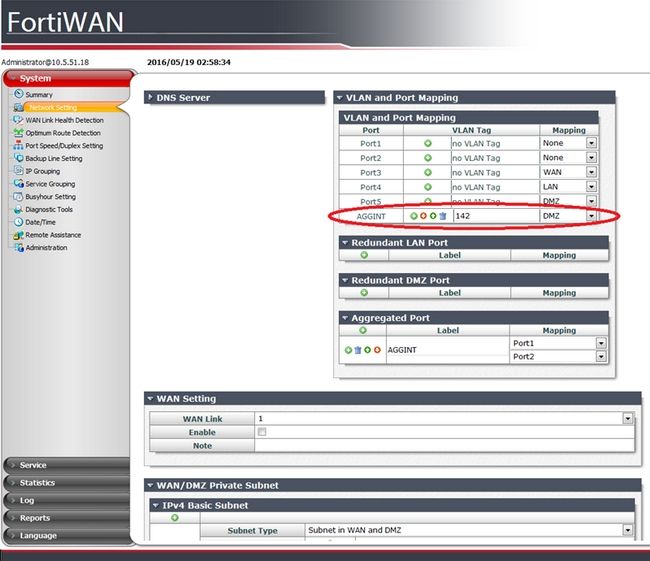Screen dimensions: 650x561
Task: Add VLAN tag with Port3 green plus
Action: tap(428, 172)
